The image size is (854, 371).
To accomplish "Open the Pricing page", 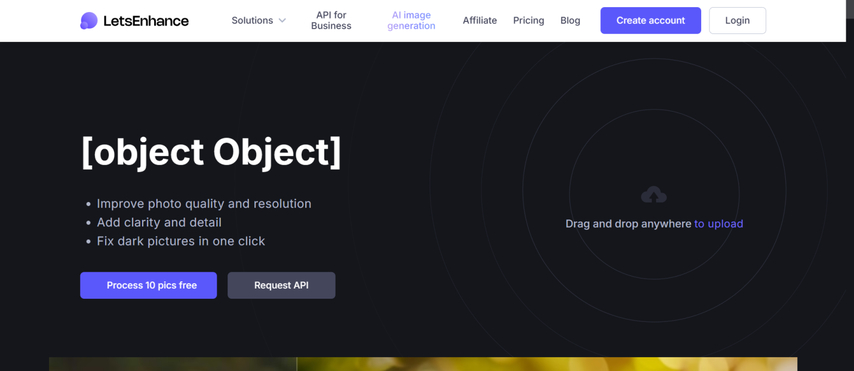I will (x=528, y=21).
